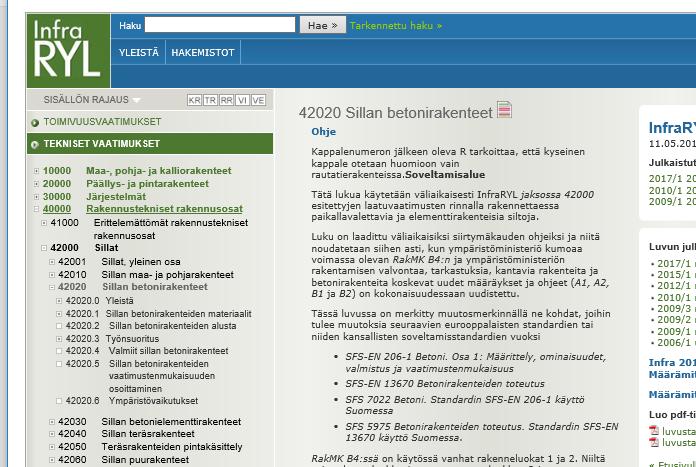The height and width of the screenshot is (467, 696).
Task: Open the Järjestelmät link
Action: 116,197
